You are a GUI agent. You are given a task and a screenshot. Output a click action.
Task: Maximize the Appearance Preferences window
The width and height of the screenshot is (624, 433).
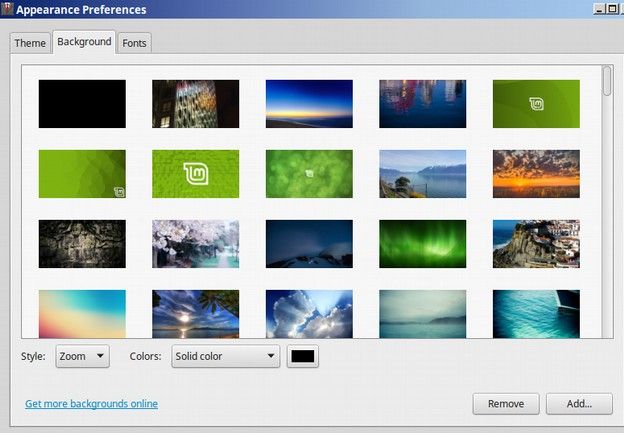[612, 8]
